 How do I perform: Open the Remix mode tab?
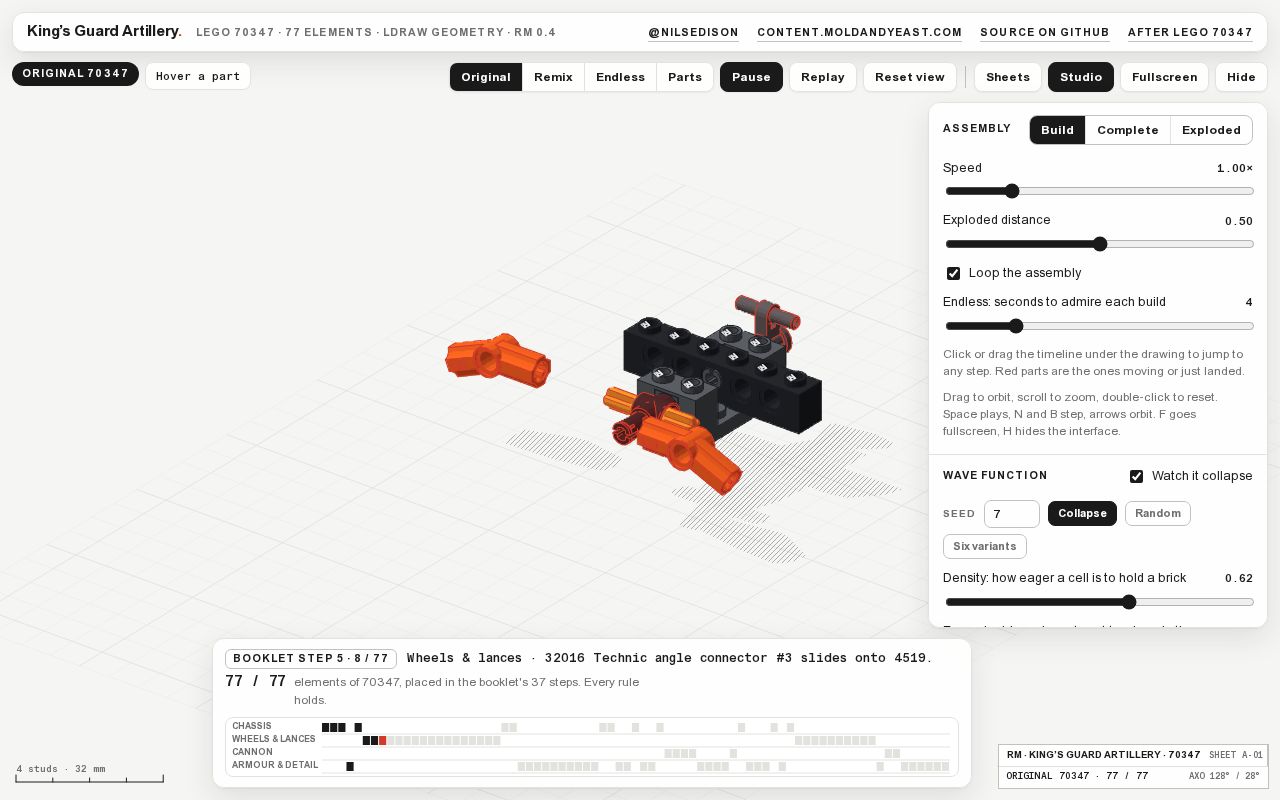click(553, 77)
